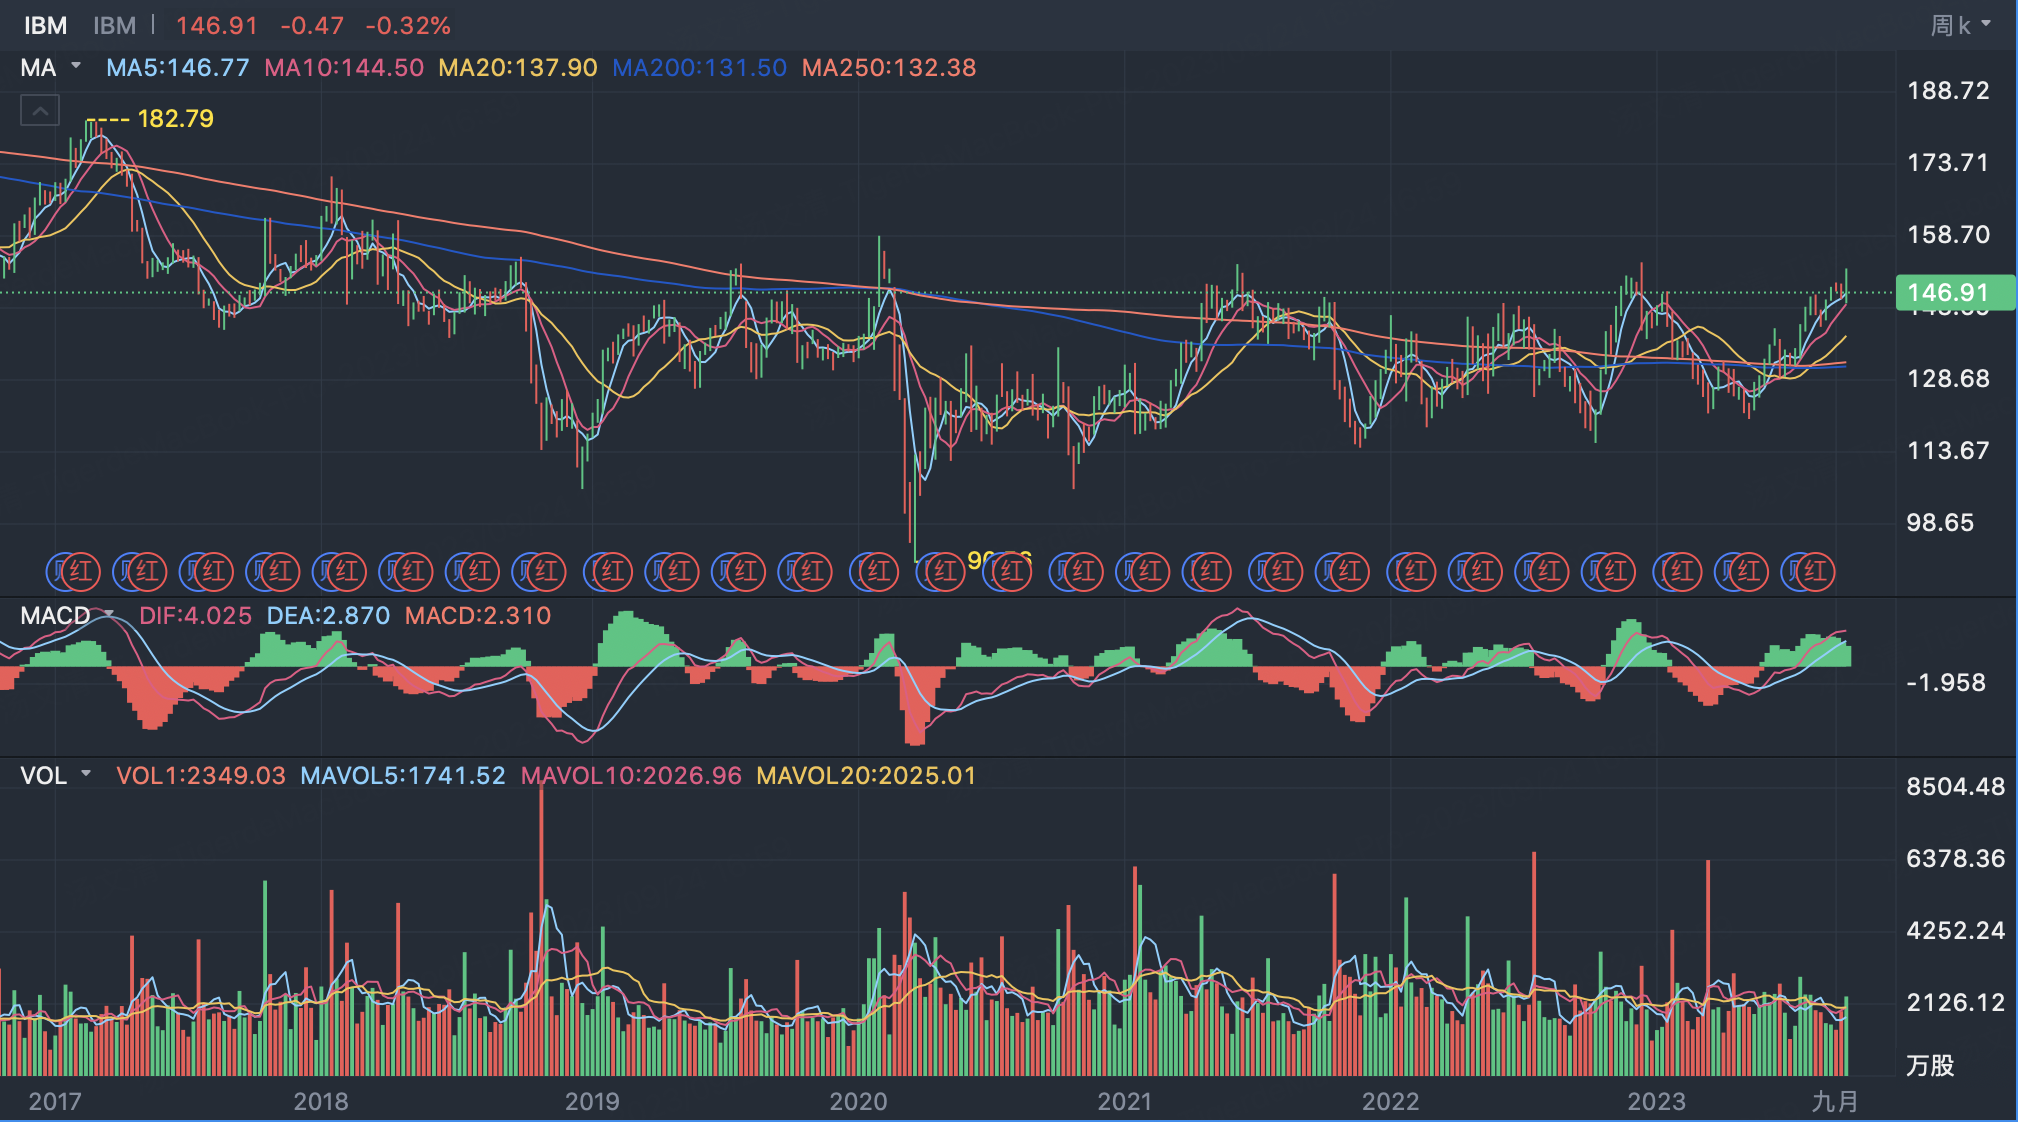Viewport: 2018px width, 1122px height.
Task: Click the 2023 time axis label
Action: point(1657,1102)
